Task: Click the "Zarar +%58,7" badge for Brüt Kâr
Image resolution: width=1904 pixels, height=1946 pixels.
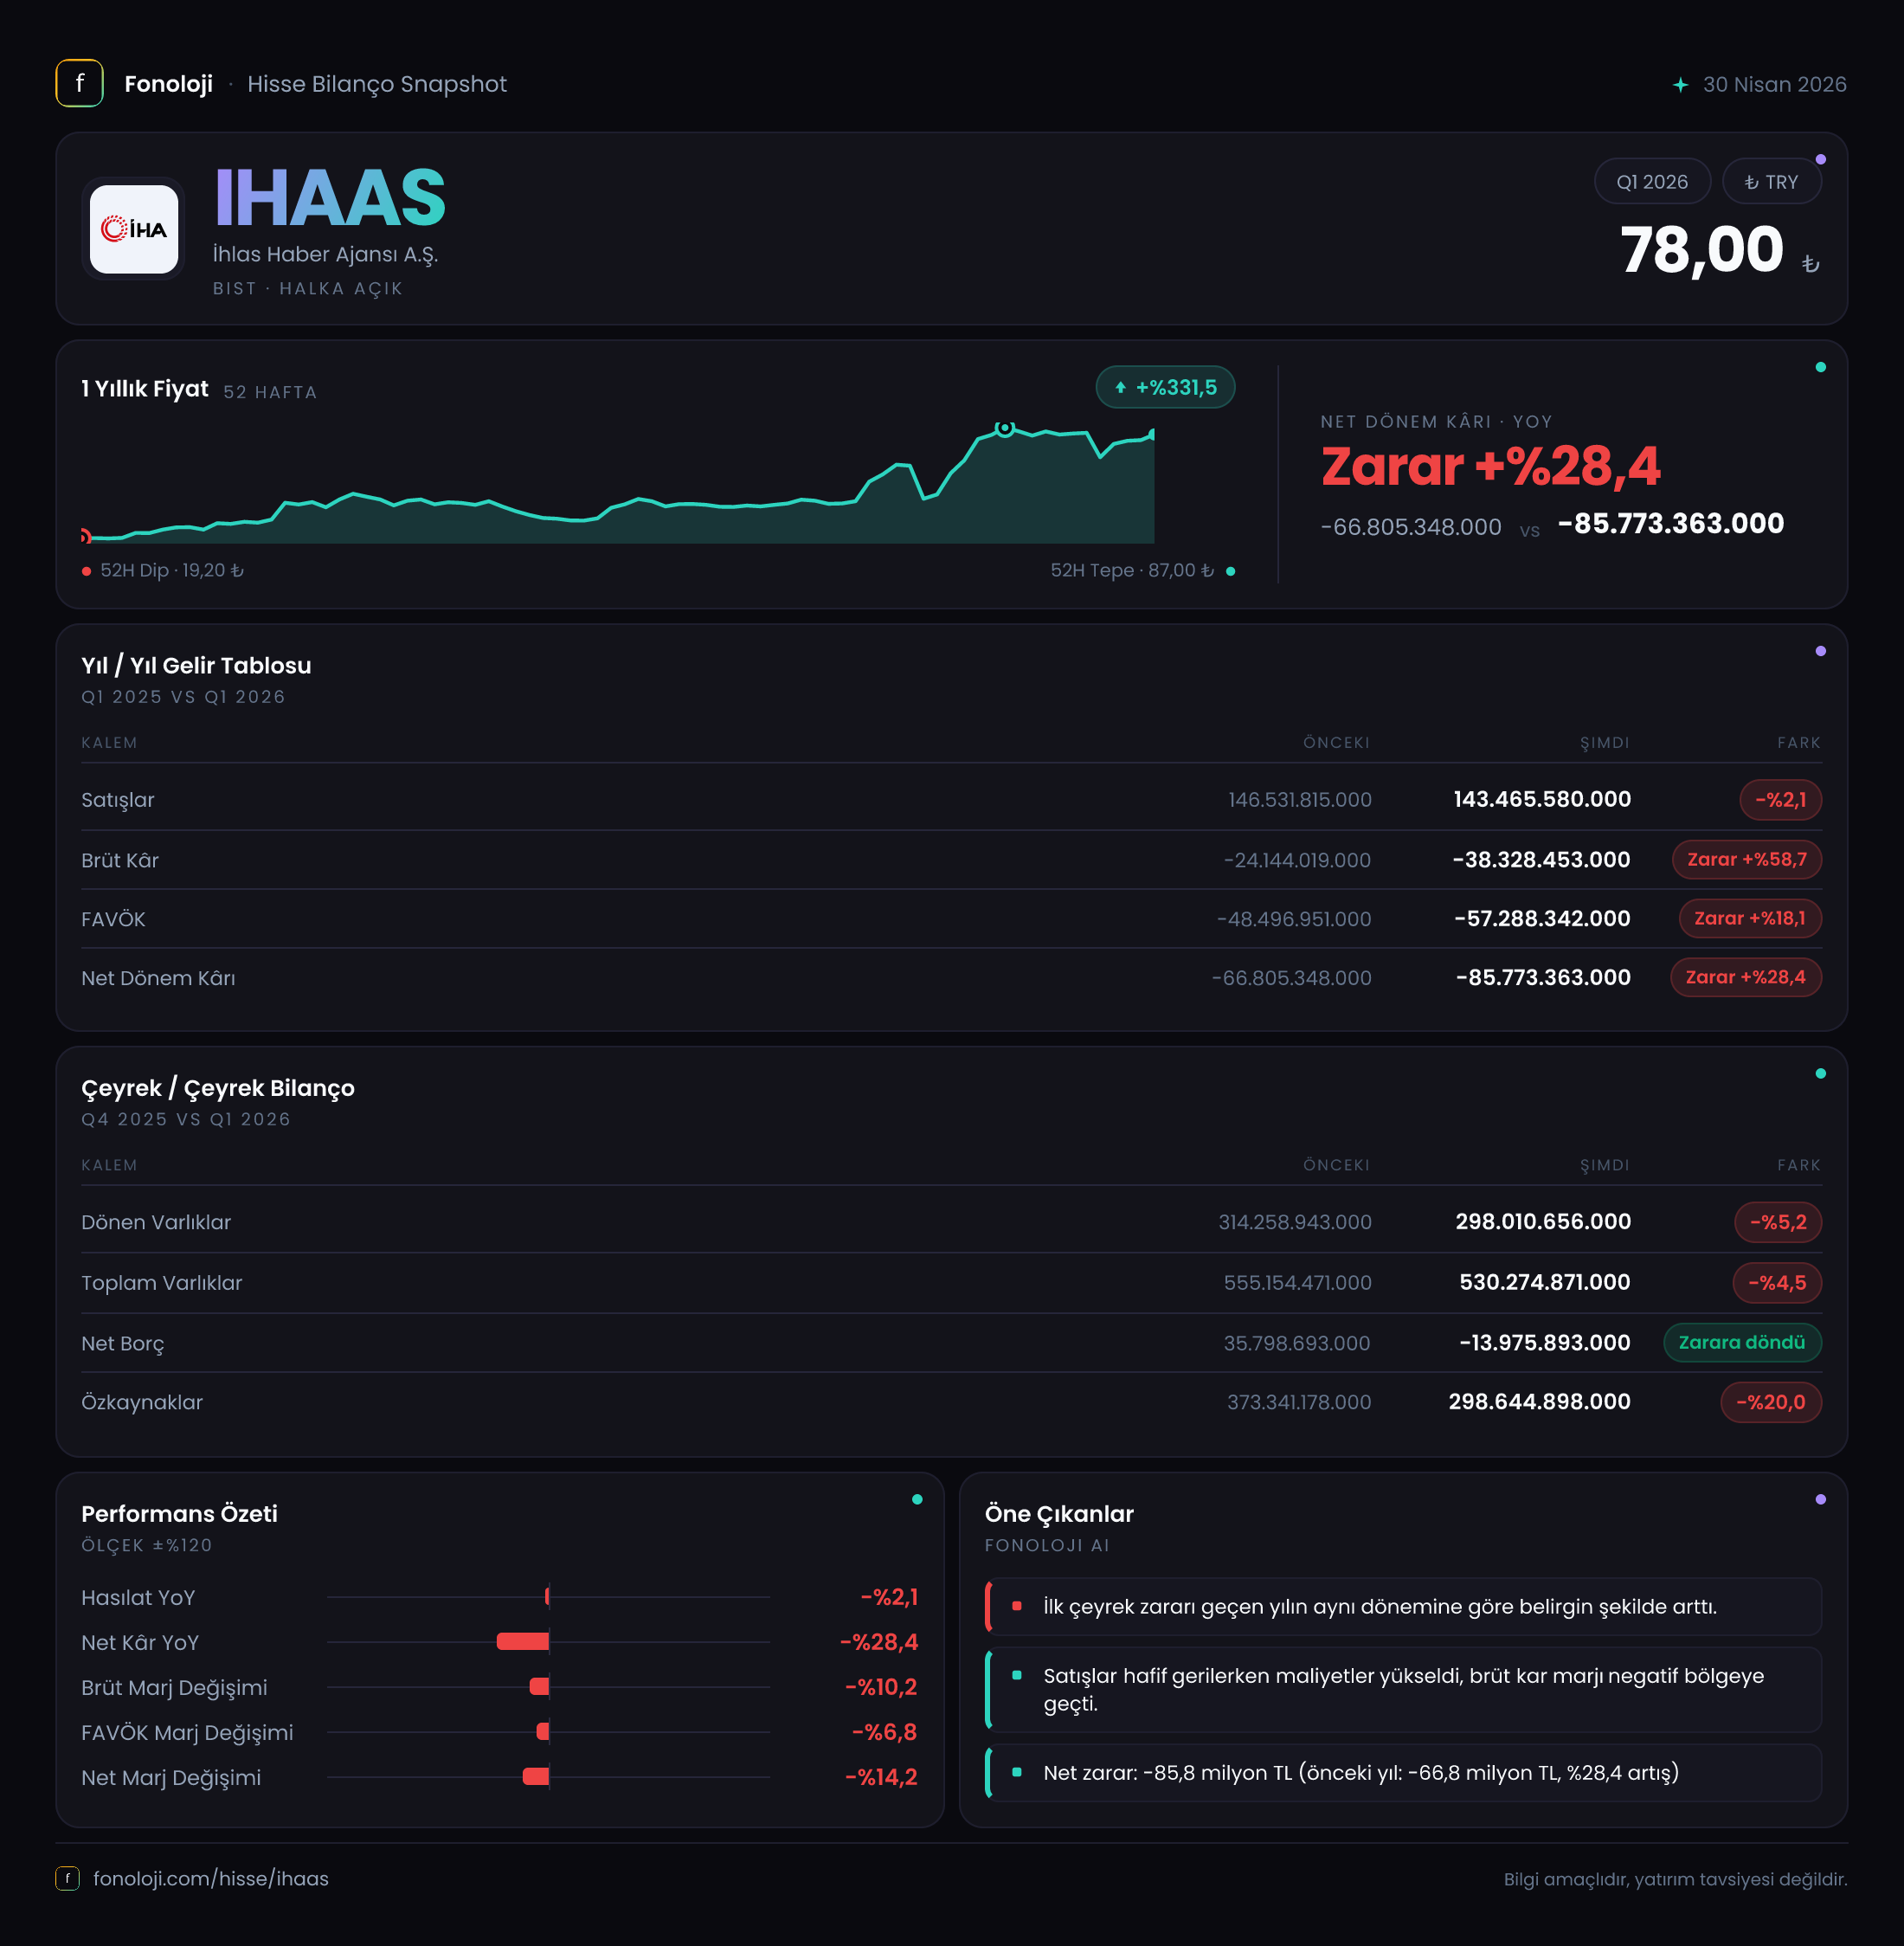Action: pos(1746,860)
